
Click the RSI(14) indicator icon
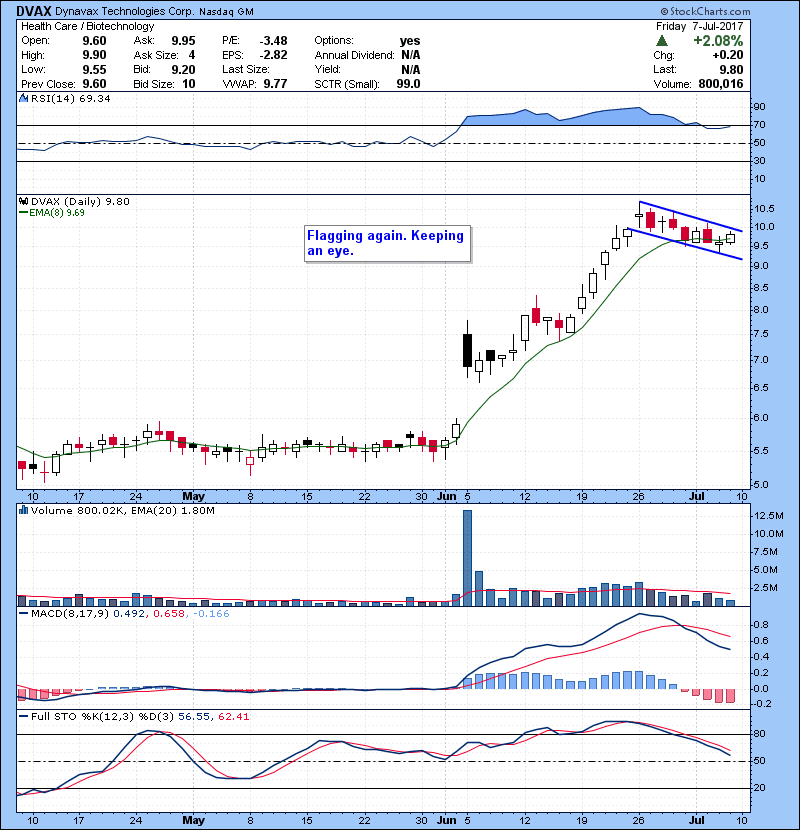23,98
